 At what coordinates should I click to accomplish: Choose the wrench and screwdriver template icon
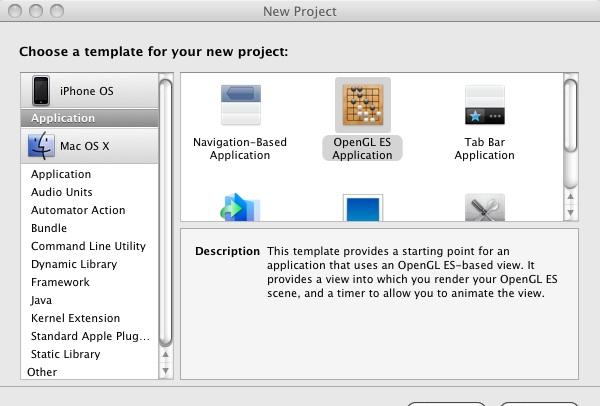click(485, 208)
